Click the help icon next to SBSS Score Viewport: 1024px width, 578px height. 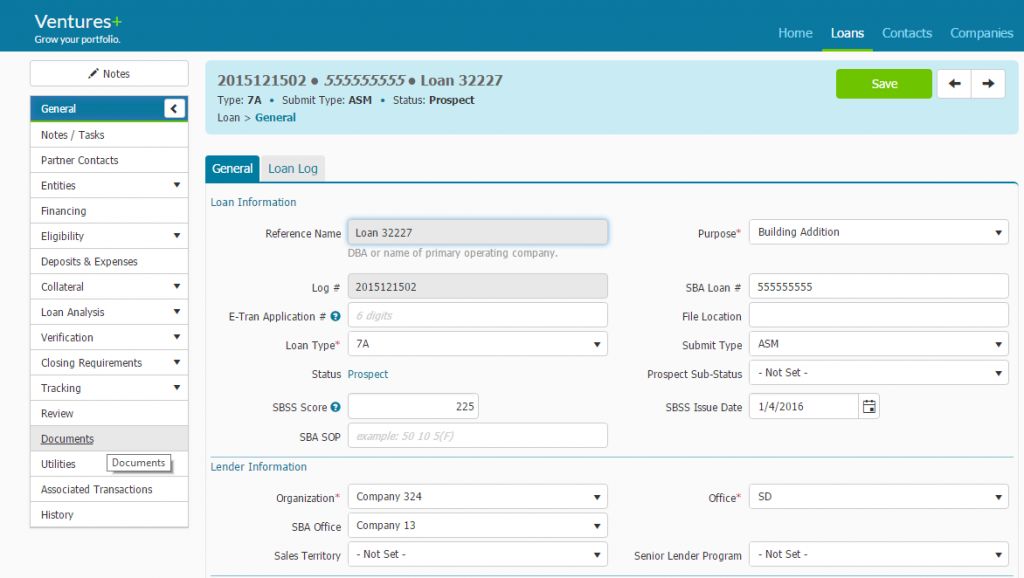[336, 407]
